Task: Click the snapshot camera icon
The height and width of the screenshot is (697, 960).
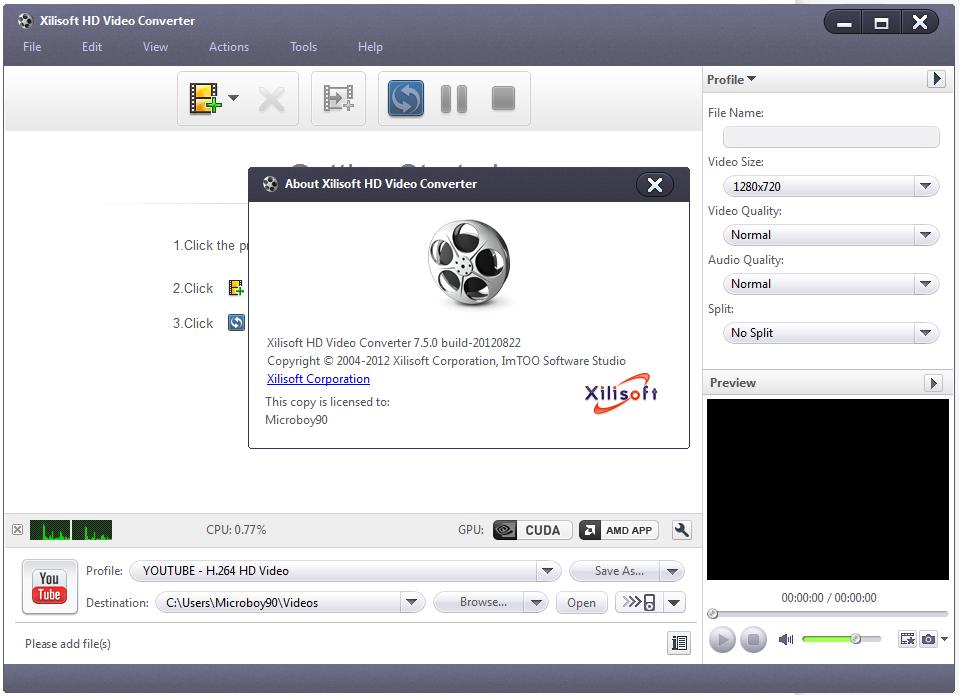Action: pos(928,639)
